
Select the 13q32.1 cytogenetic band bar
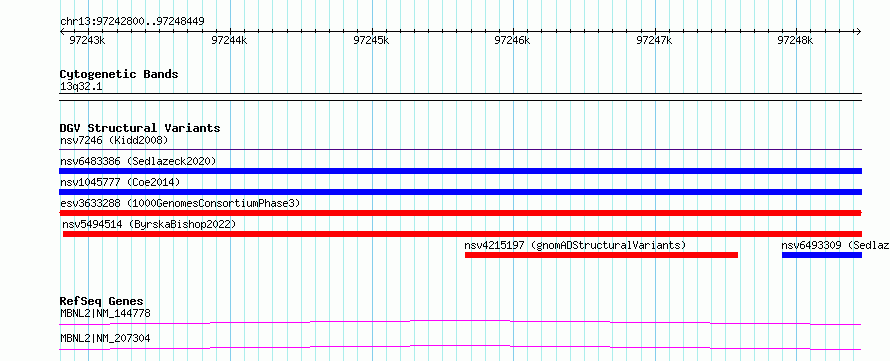461,97
